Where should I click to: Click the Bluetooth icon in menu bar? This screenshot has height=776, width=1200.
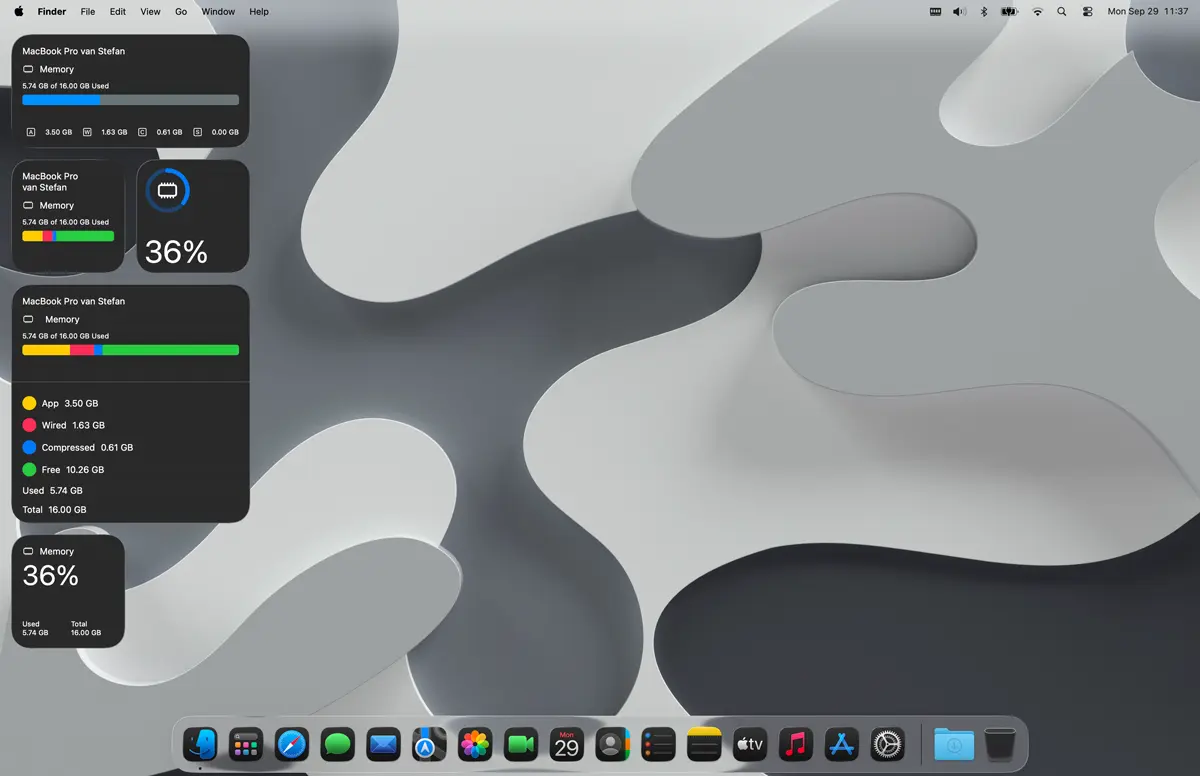click(984, 12)
